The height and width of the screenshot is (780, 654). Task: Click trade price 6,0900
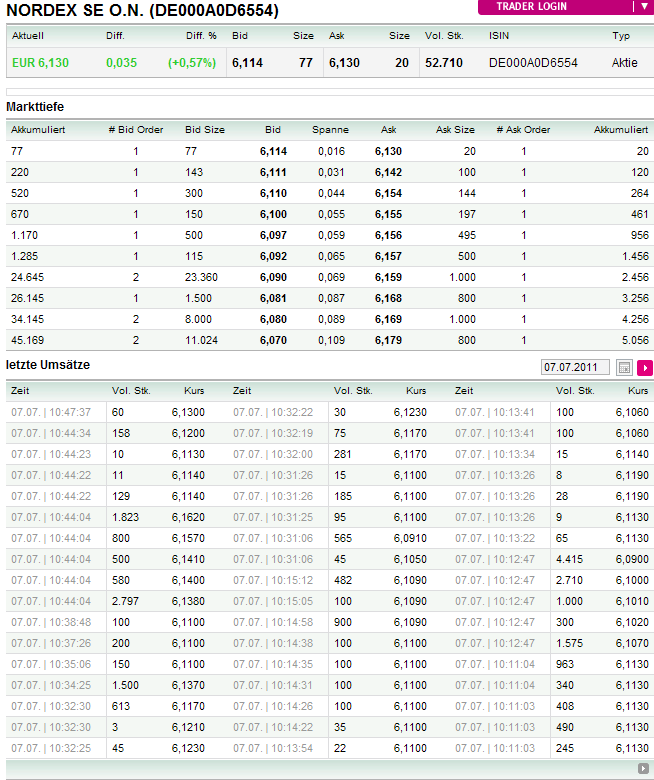[632, 560]
